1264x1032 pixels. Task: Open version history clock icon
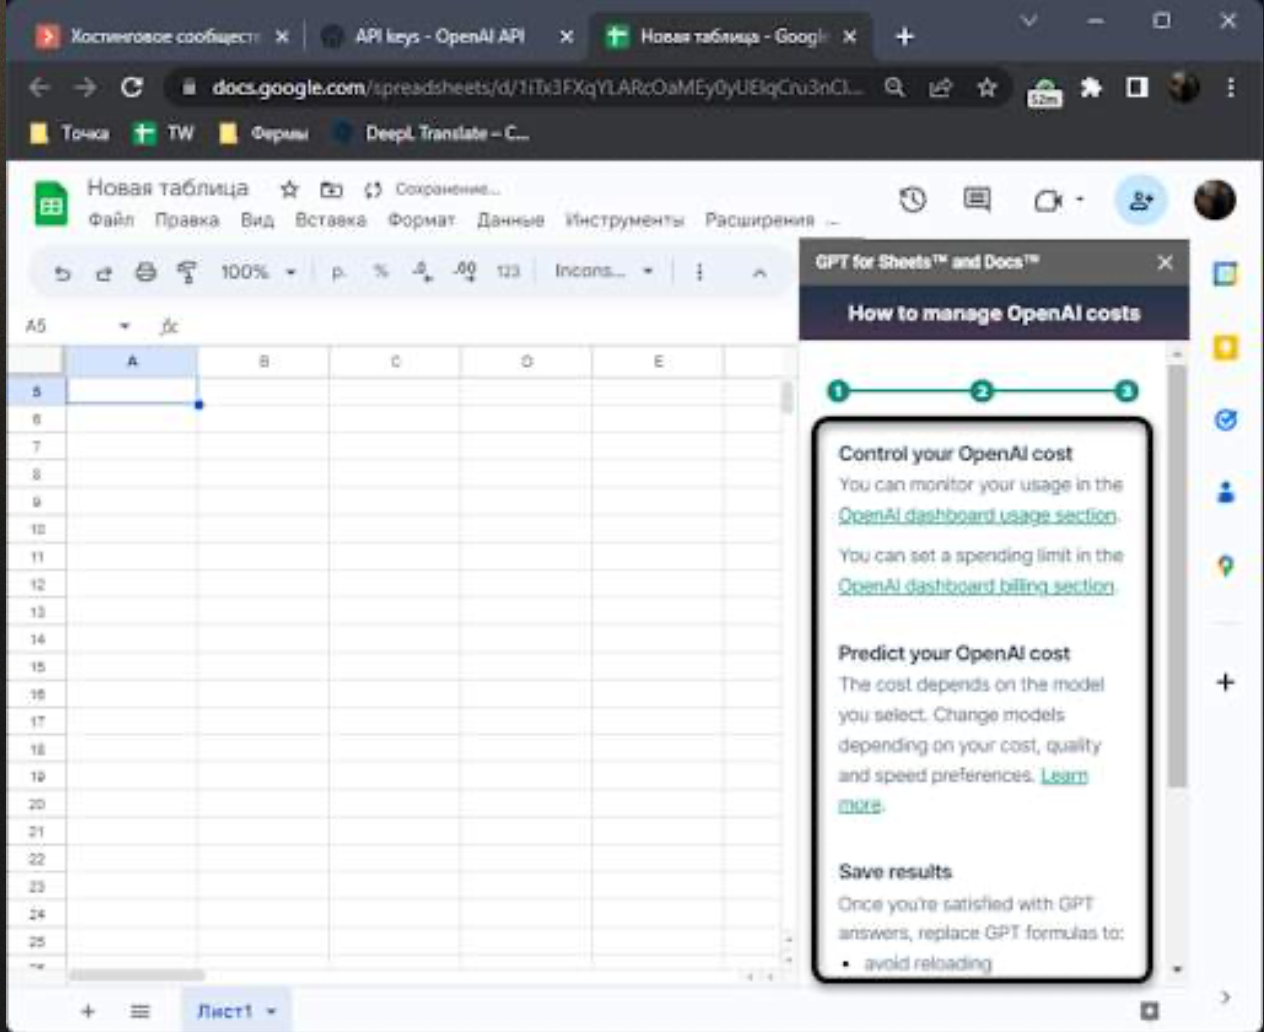pyautogui.click(x=912, y=200)
